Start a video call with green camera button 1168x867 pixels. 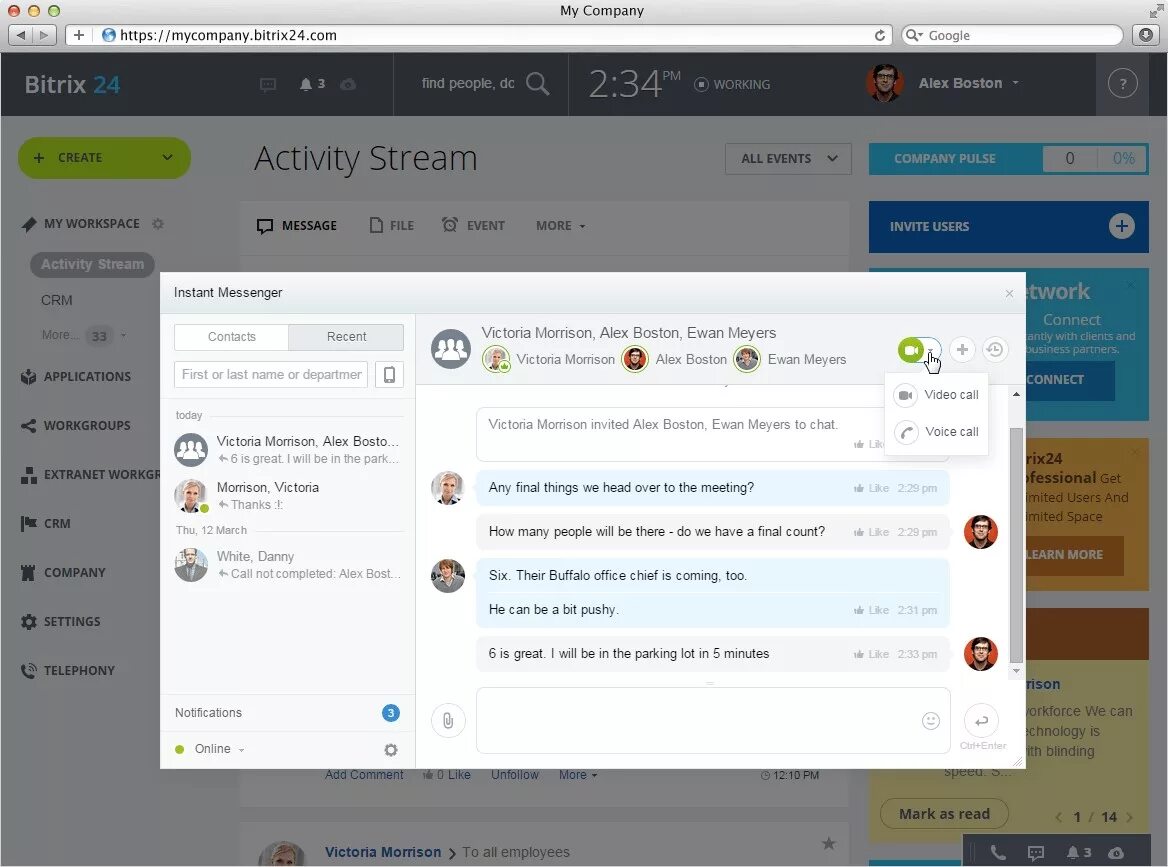tap(910, 350)
